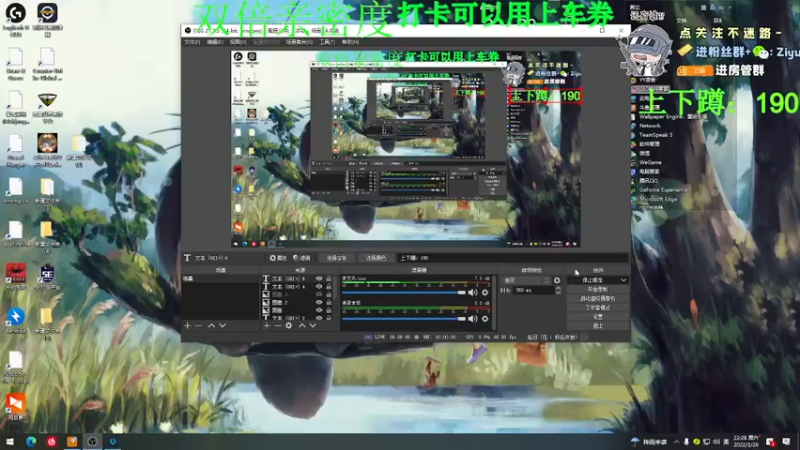The image size is (800, 450).
Task: Open red music app on taskbar
Action: (52, 441)
